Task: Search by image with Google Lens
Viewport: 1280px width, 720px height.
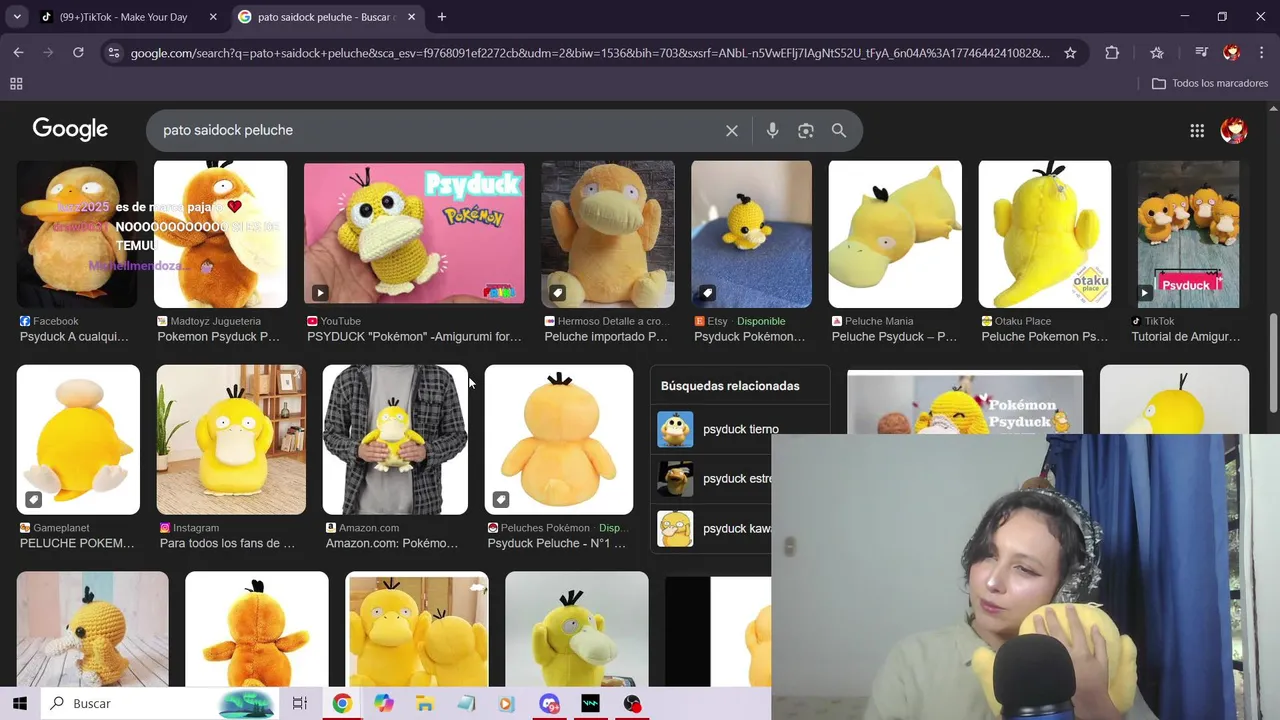Action: click(x=806, y=130)
